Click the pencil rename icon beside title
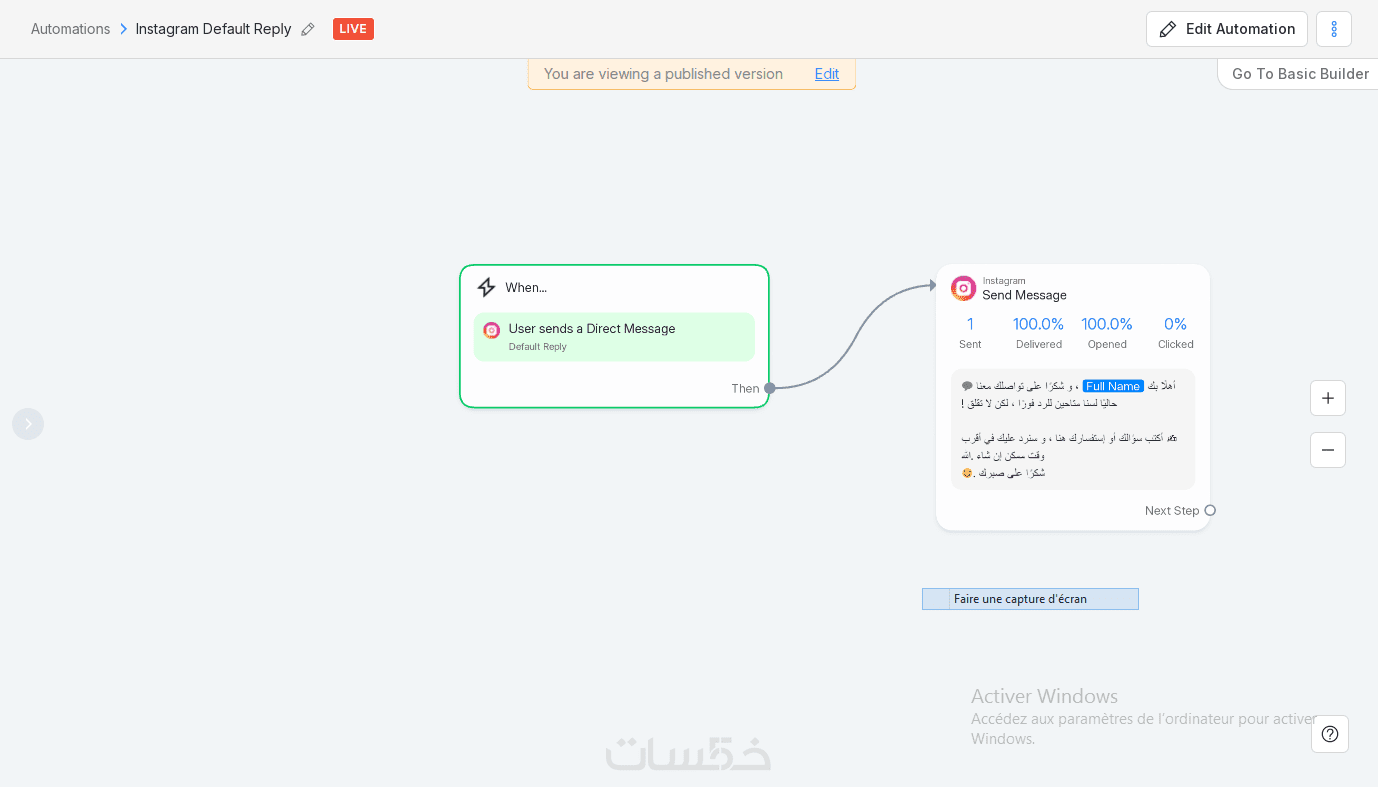 pos(308,29)
